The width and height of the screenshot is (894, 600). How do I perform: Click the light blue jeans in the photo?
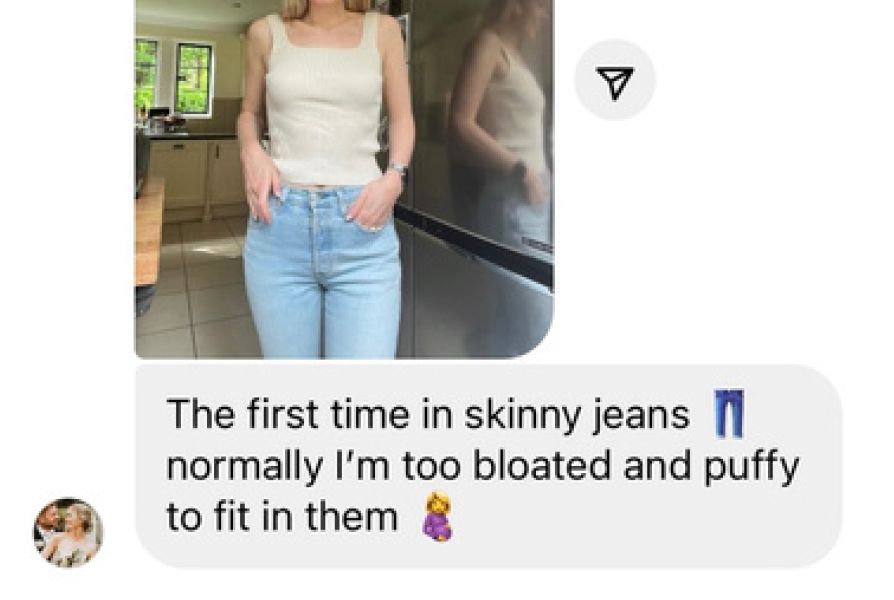322,274
